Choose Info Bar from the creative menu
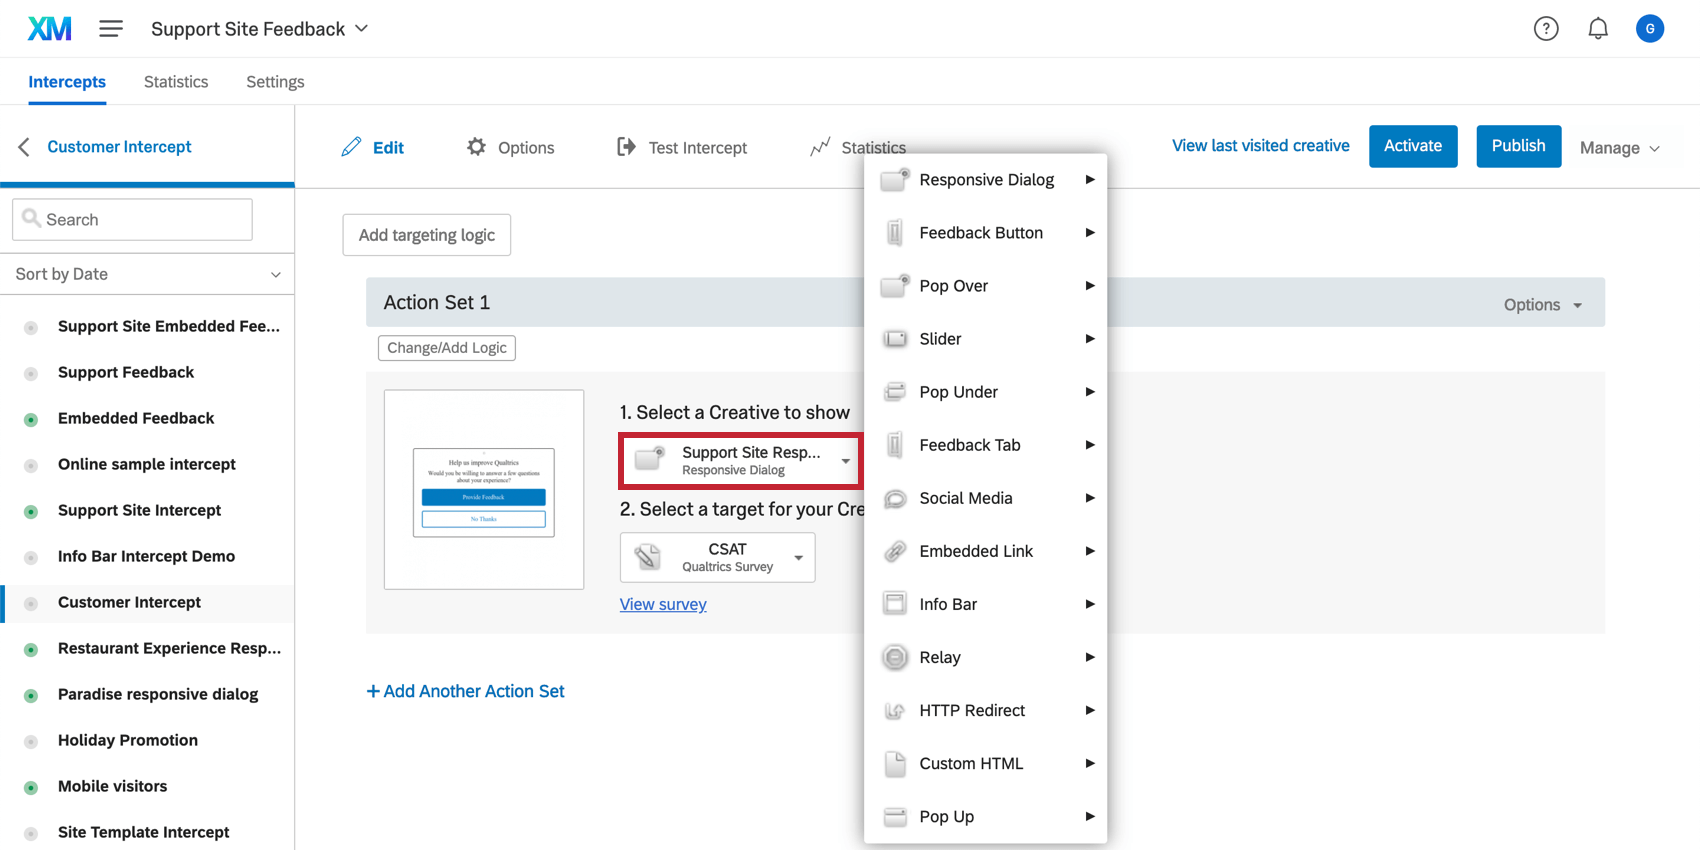 [948, 604]
